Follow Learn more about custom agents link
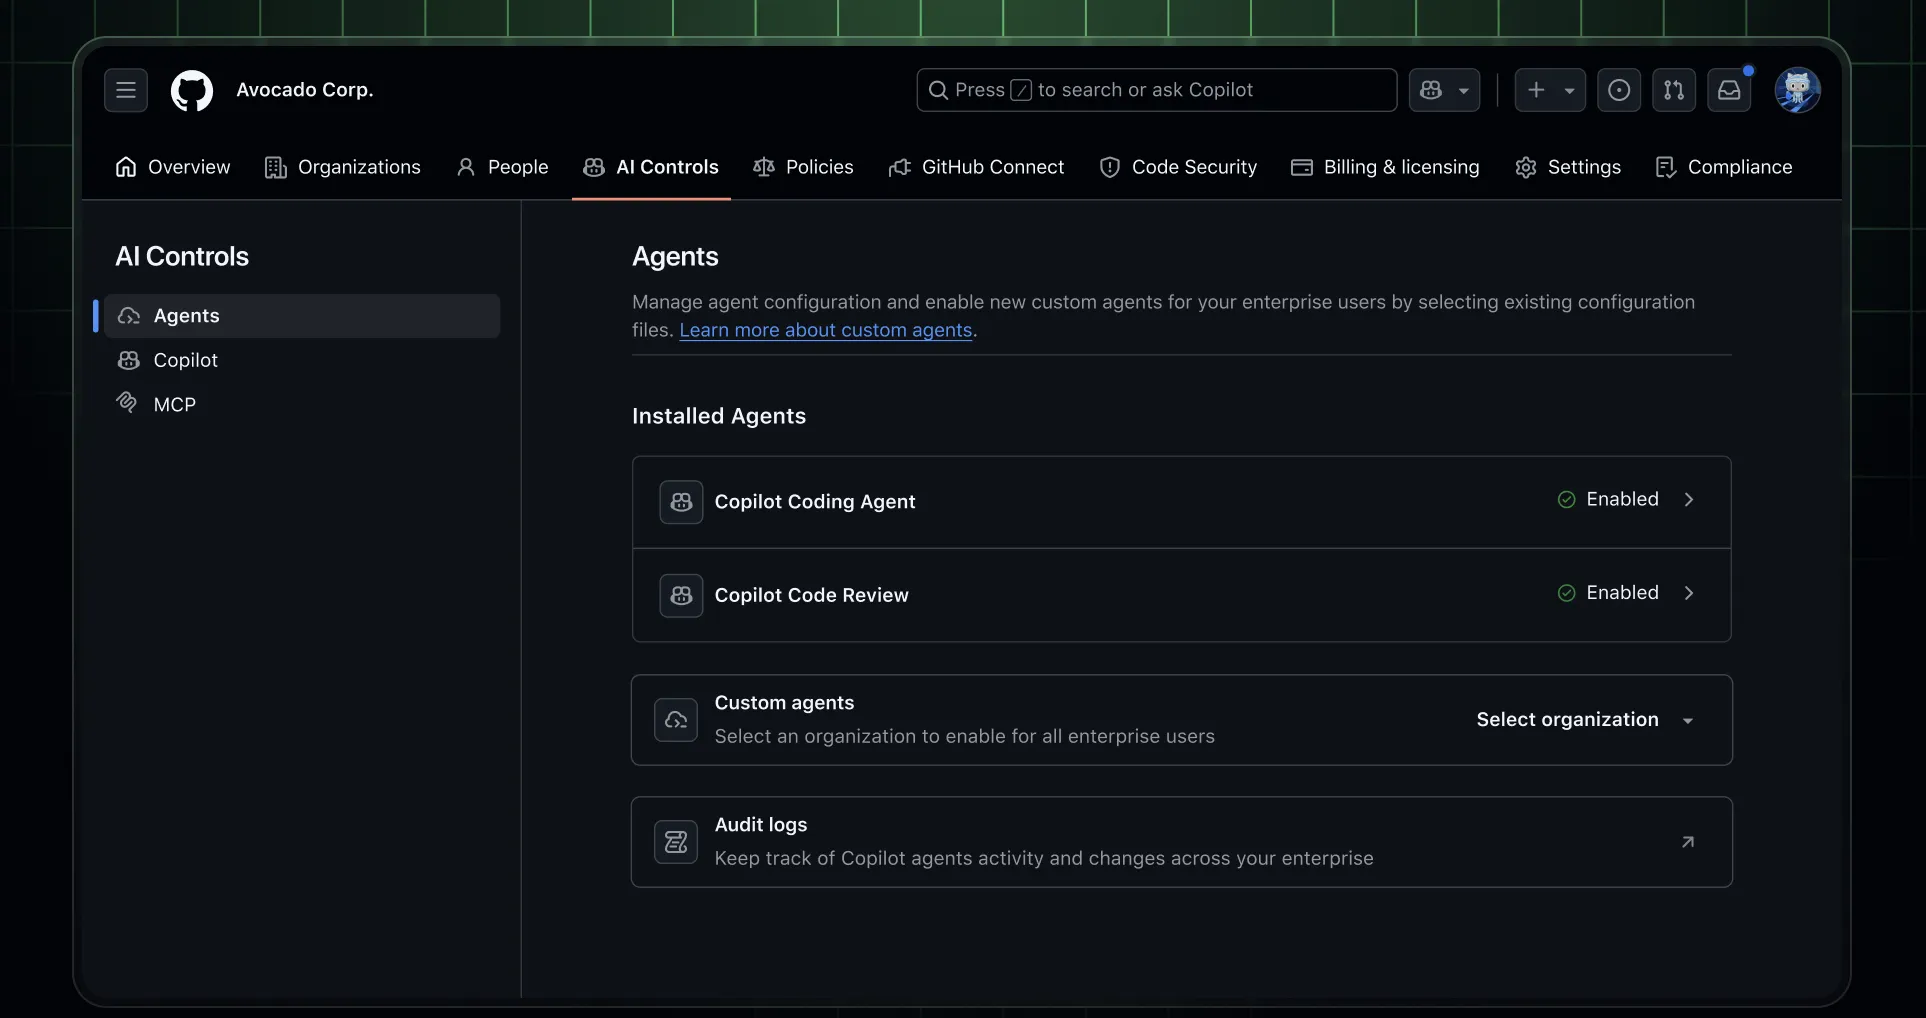Viewport: 1926px width, 1018px height. point(825,330)
